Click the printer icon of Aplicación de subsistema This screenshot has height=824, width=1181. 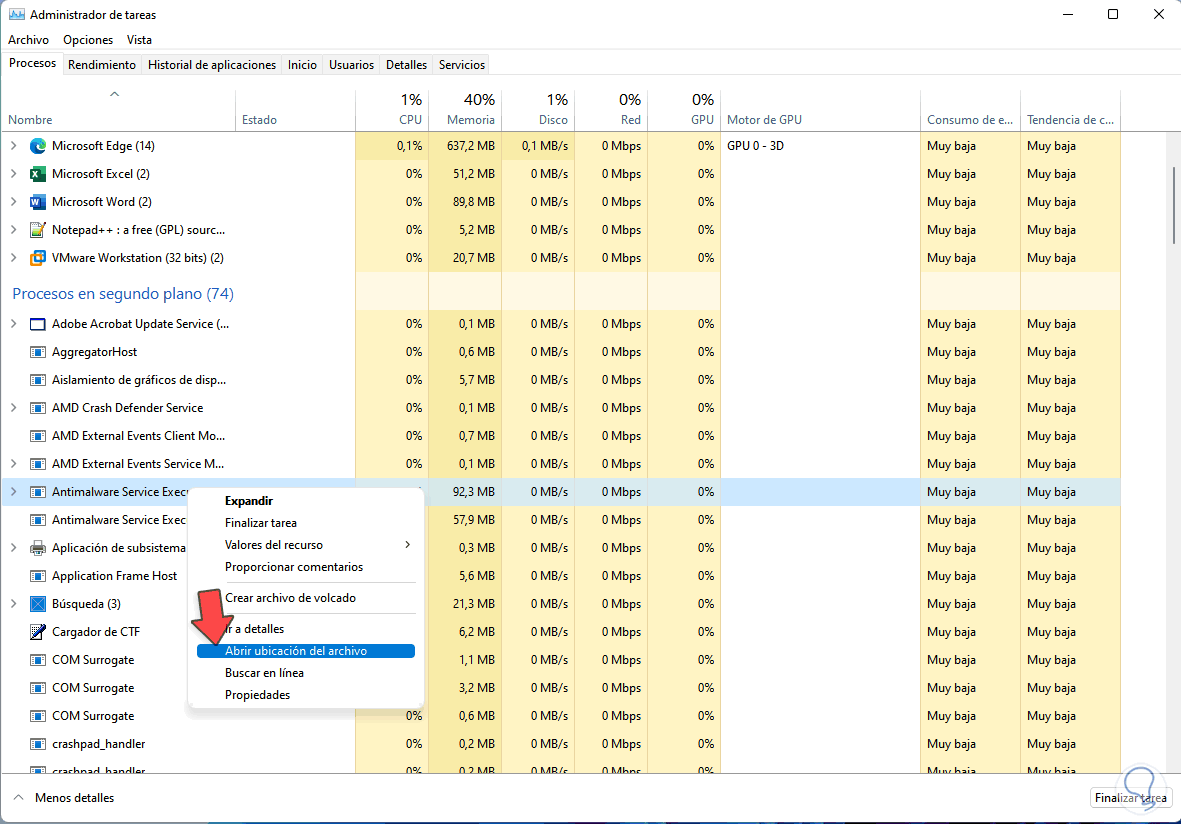click(38, 548)
